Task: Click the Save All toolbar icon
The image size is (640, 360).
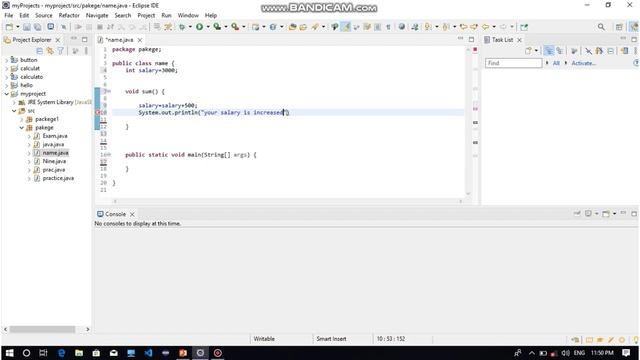Action: [x=37, y=27]
